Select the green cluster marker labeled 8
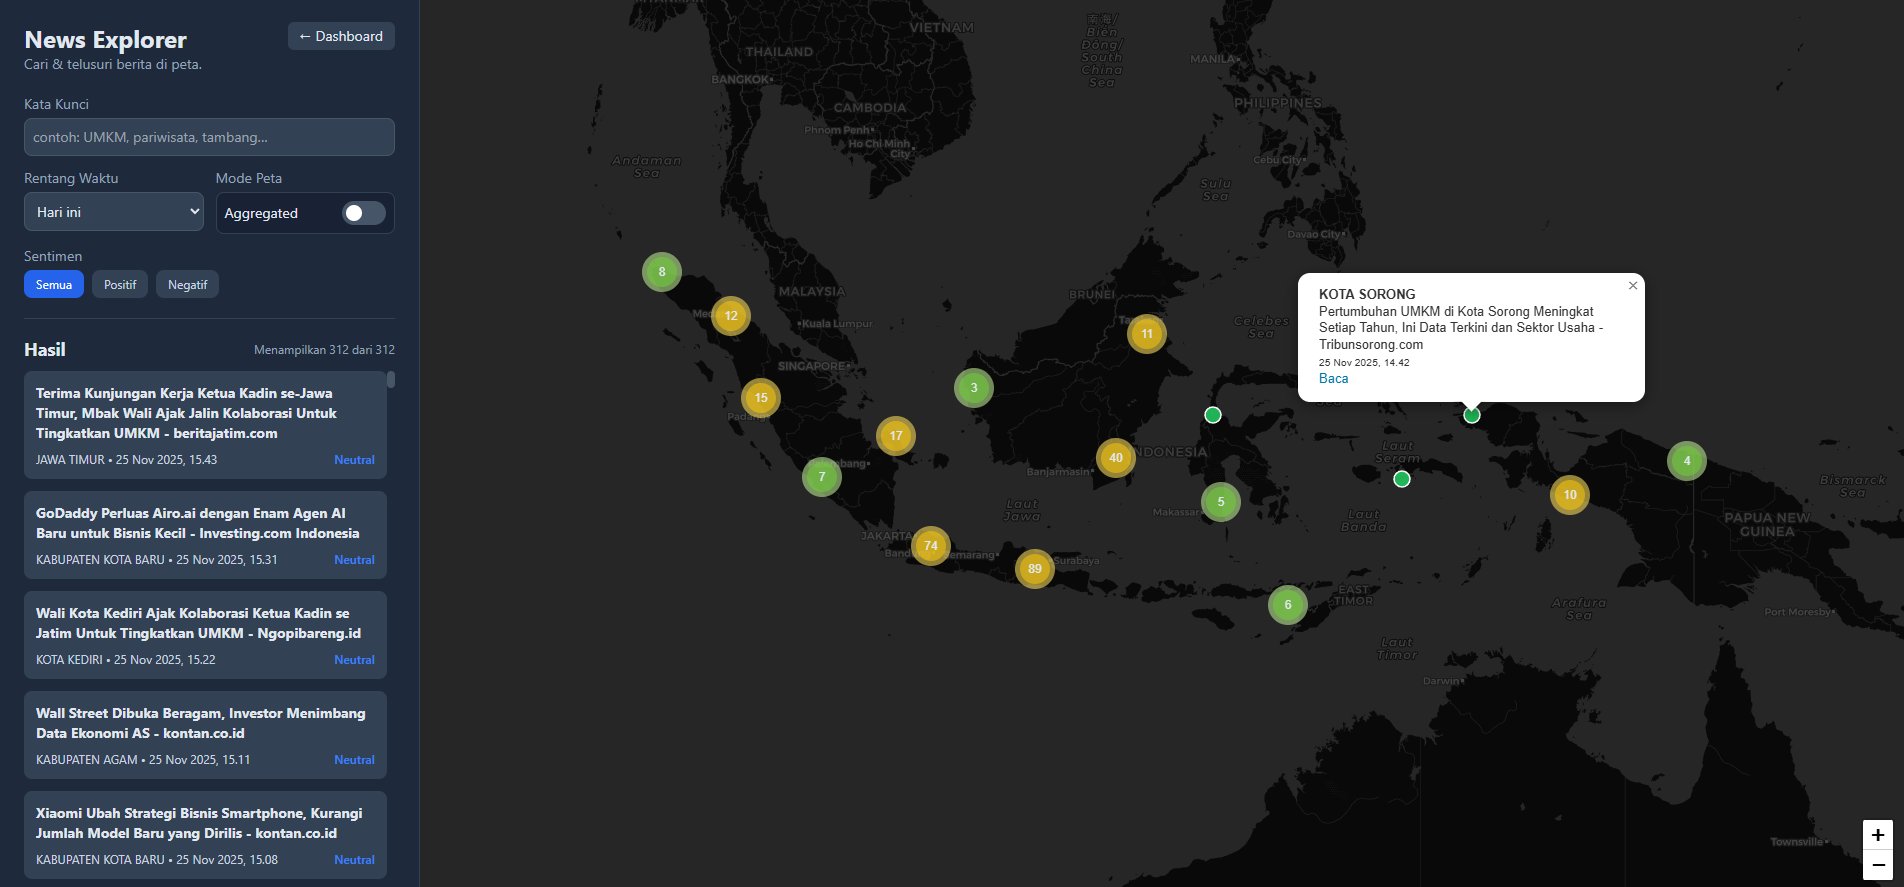The width and height of the screenshot is (1904, 887). pos(661,272)
